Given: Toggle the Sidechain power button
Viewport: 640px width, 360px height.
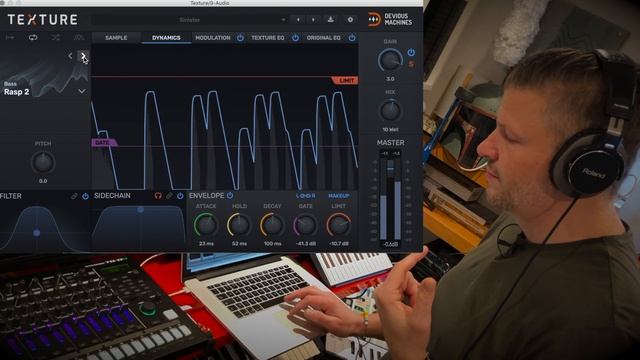Looking at the screenshot, I should coord(180,196).
